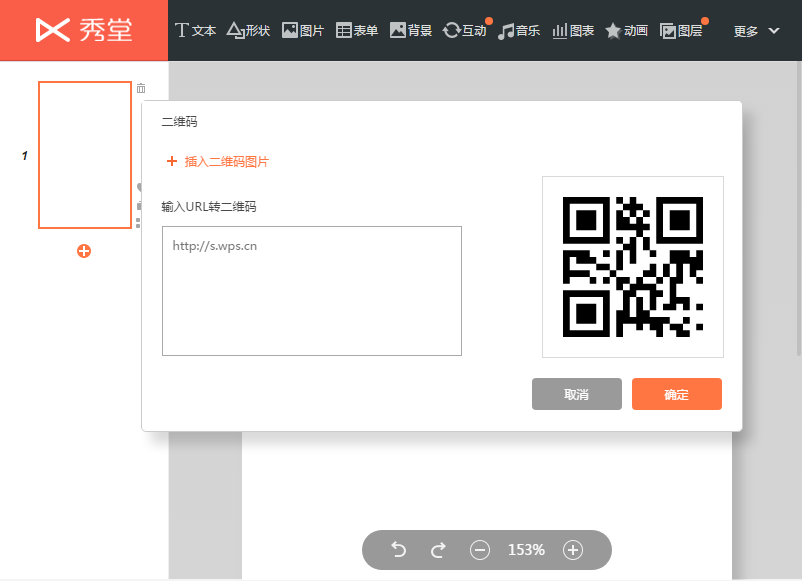Open the 表单 form tool

pyautogui.click(x=357, y=31)
